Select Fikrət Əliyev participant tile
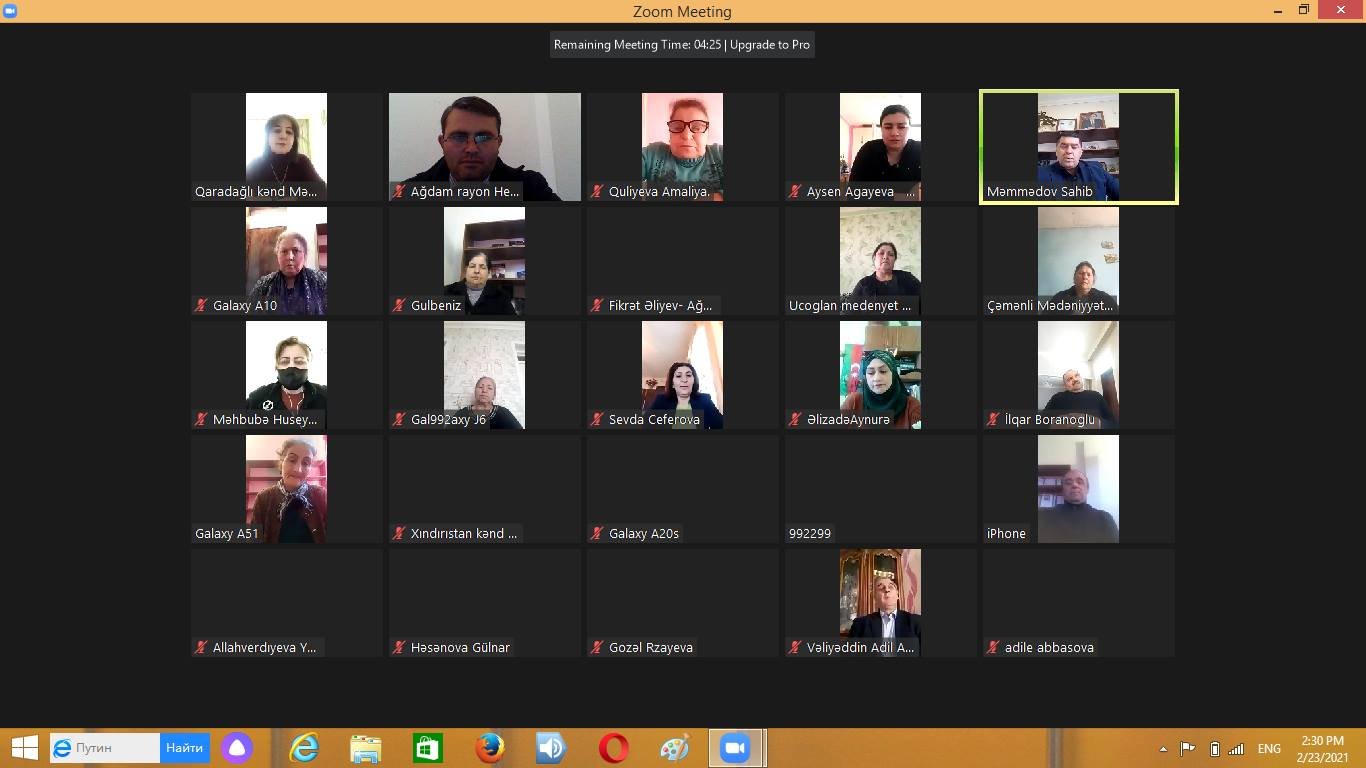The height and width of the screenshot is (768, 1366). 683,261
